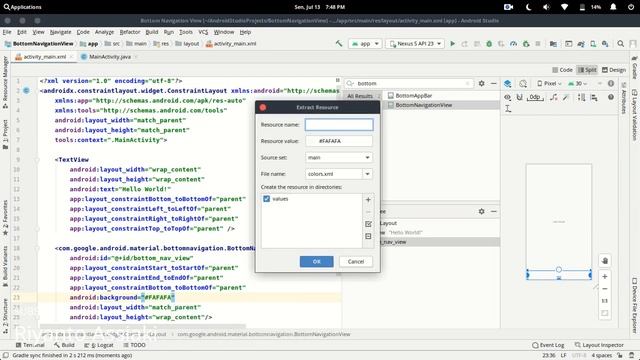
Task: Click the align icon in design toolbar
Action: point(594,97)
